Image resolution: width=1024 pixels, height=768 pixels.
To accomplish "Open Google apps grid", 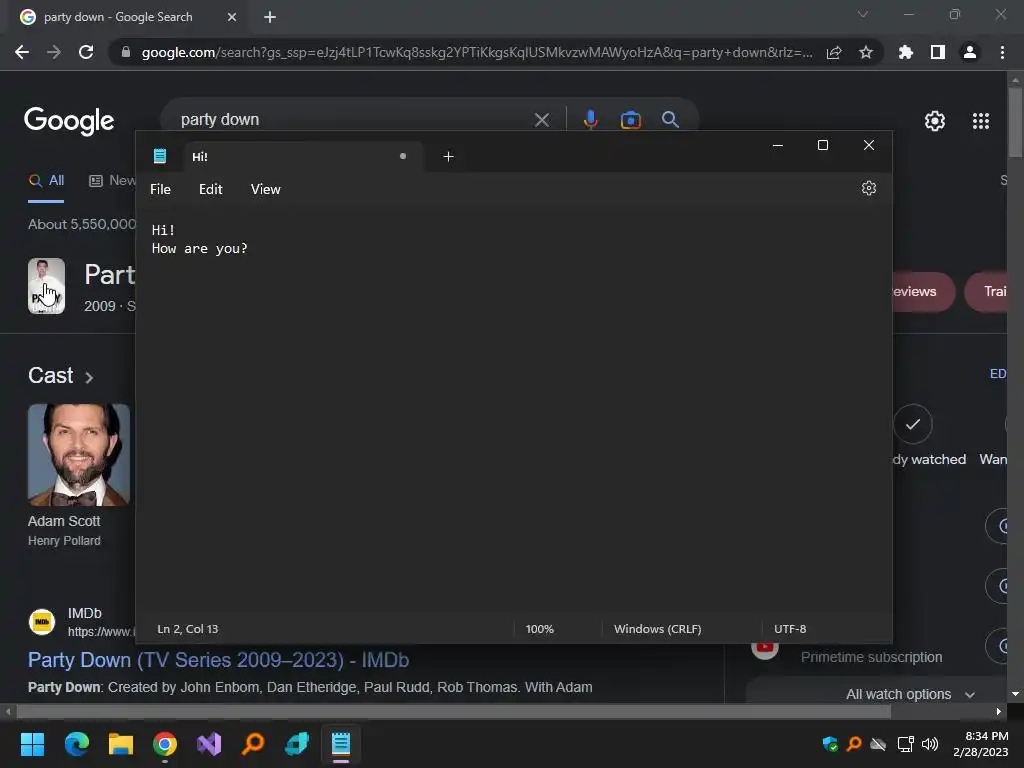I will (980, 121).
